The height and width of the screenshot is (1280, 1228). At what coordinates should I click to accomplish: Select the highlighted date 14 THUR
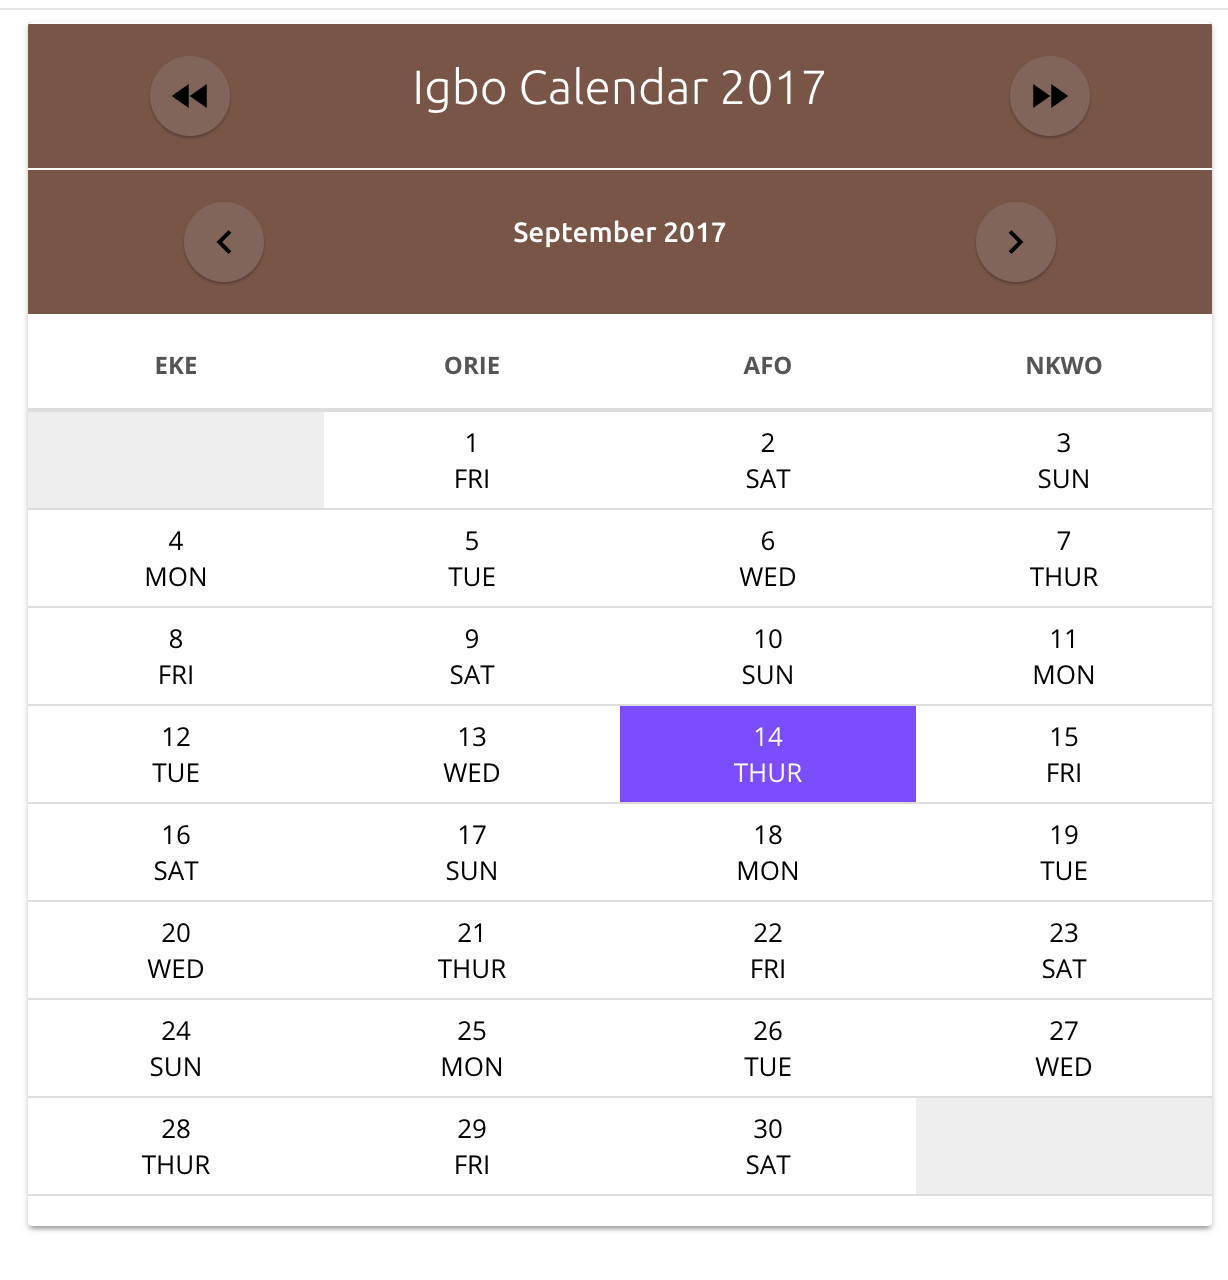[x=768, y=755]
